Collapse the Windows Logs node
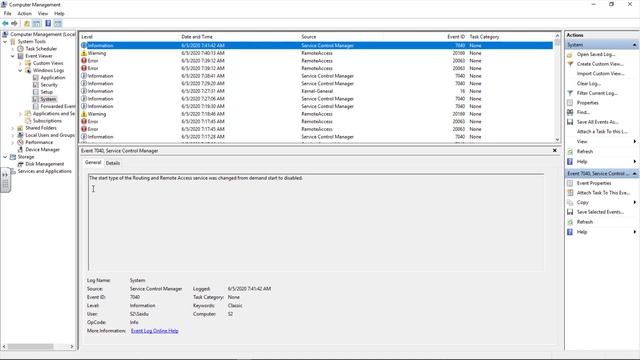Screen dimensions: 640x360 20,70
